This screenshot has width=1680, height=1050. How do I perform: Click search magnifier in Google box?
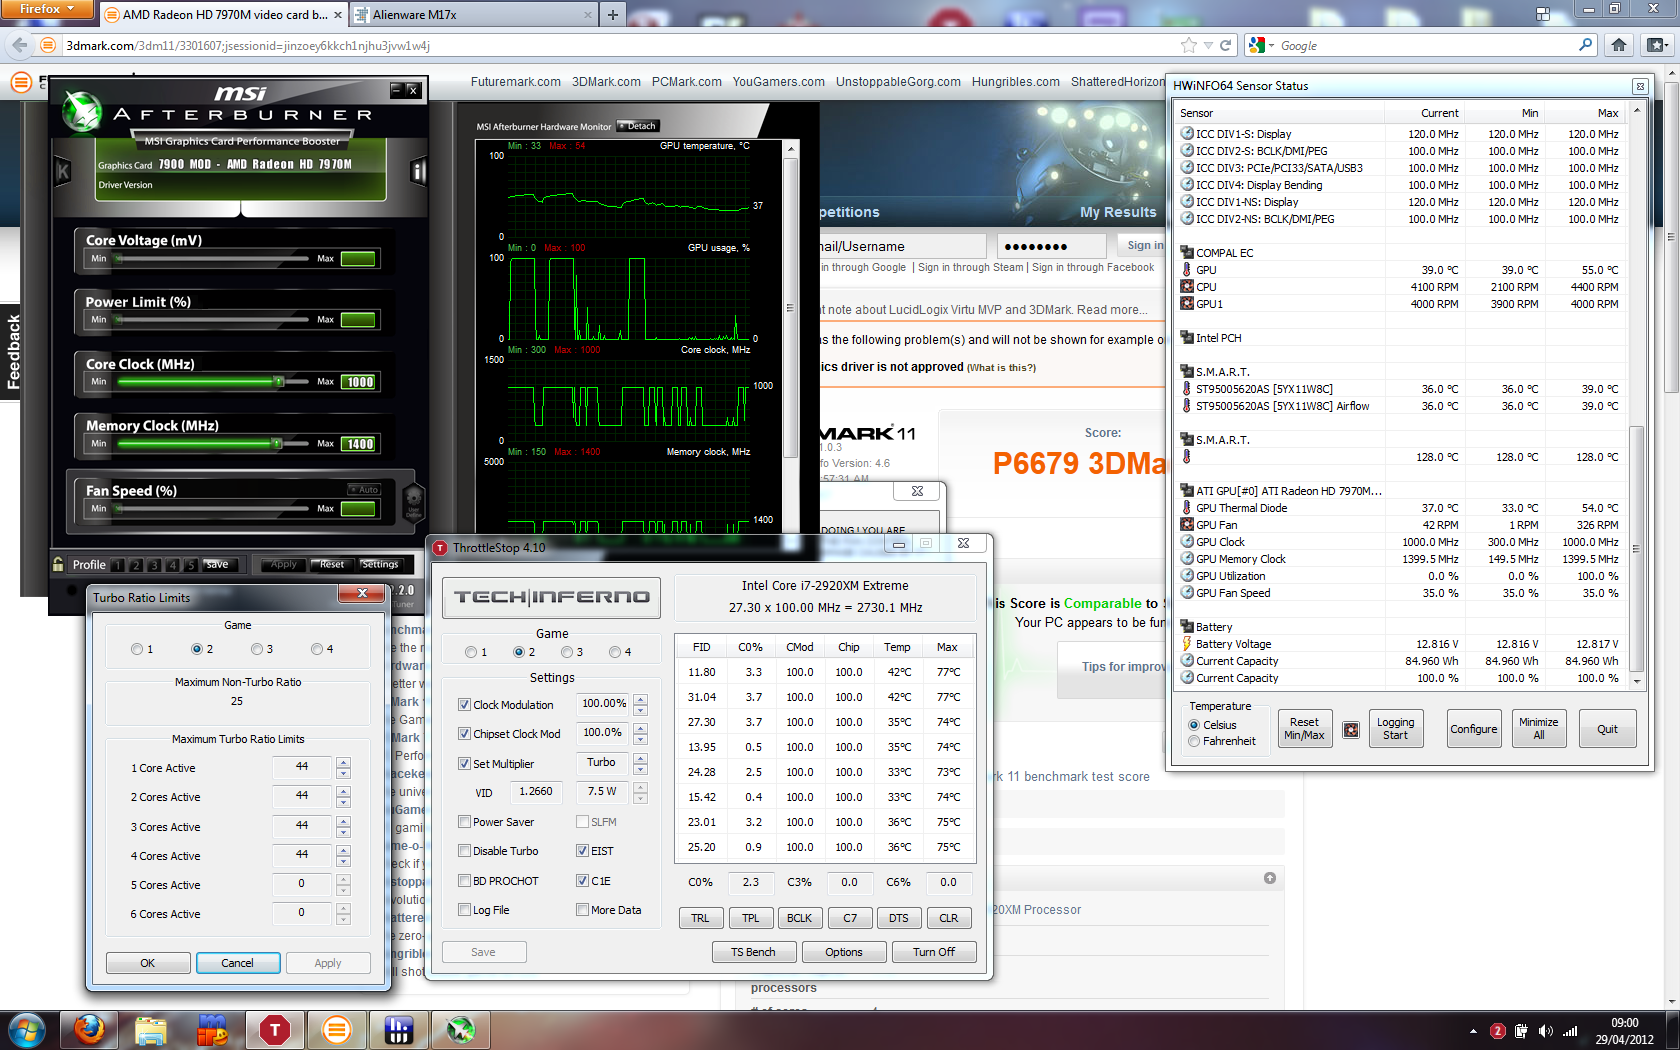click(x=1585, y=45)
